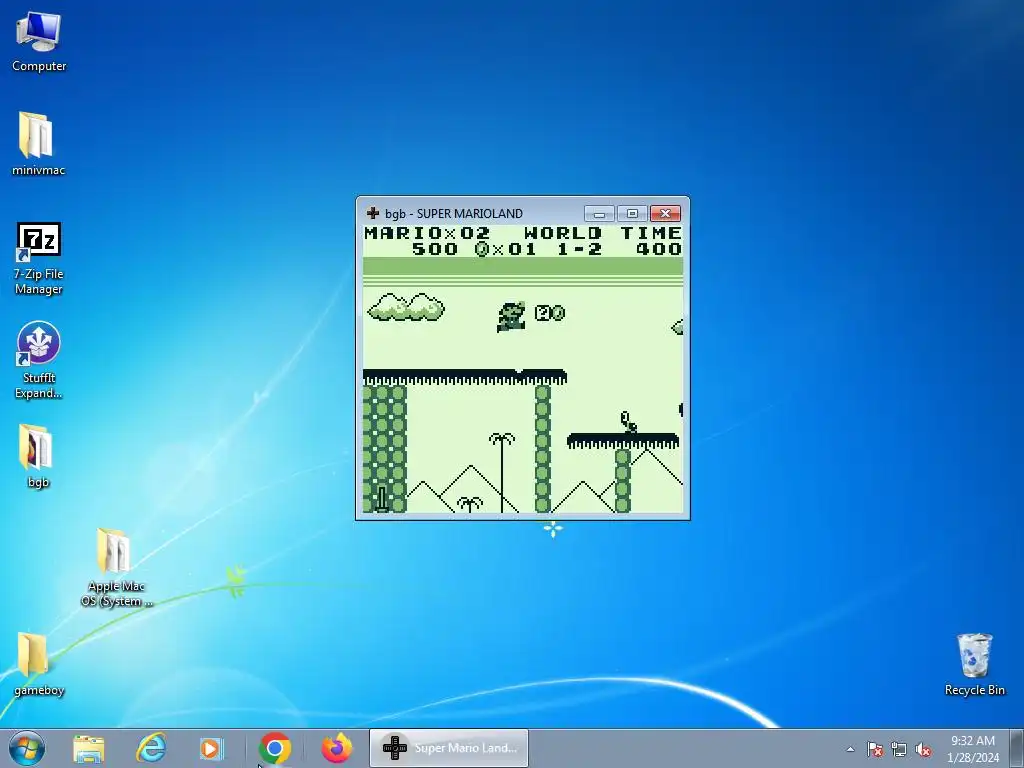Launch Google Chrome from the taskbar
The height and width of the screenshot is (768, 1024).
[274, 748]
